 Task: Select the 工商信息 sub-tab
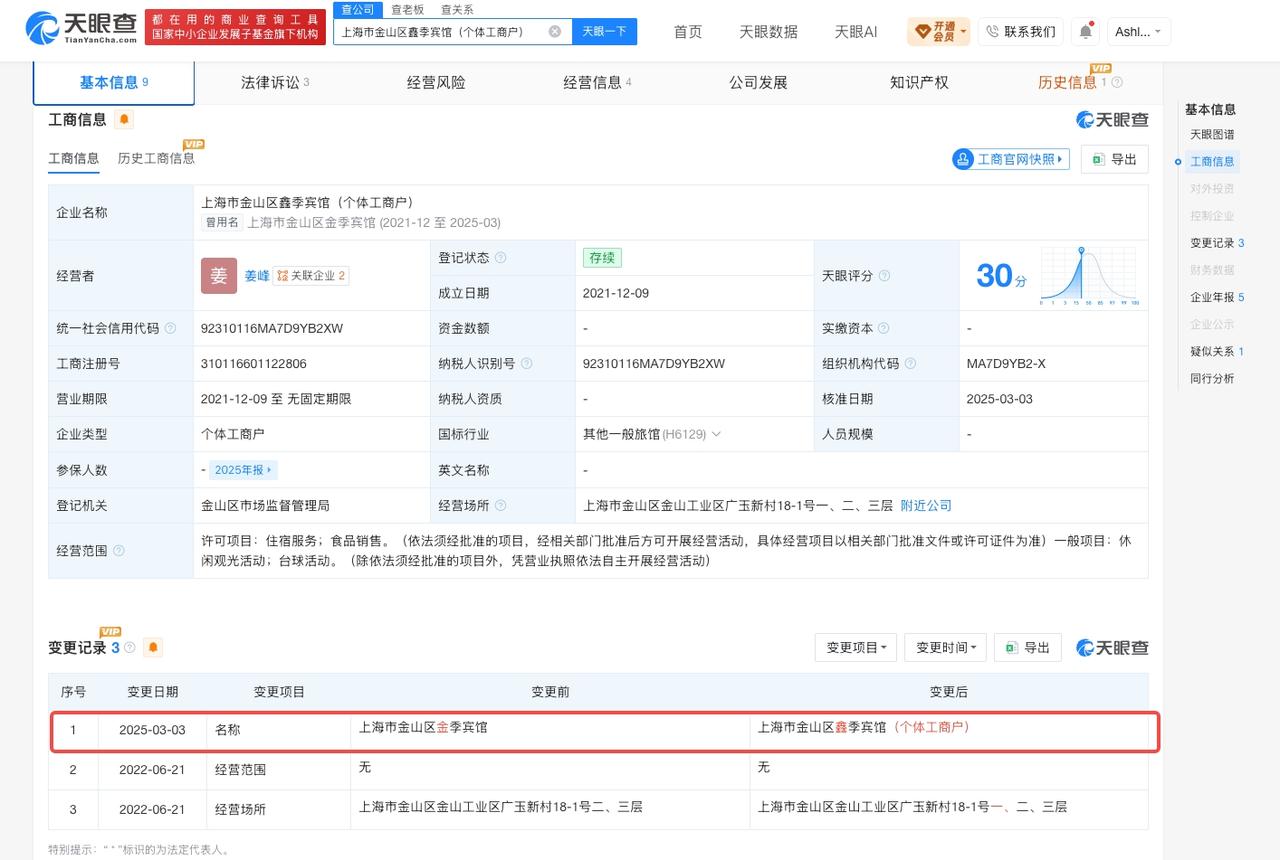(x=74, y=158)
